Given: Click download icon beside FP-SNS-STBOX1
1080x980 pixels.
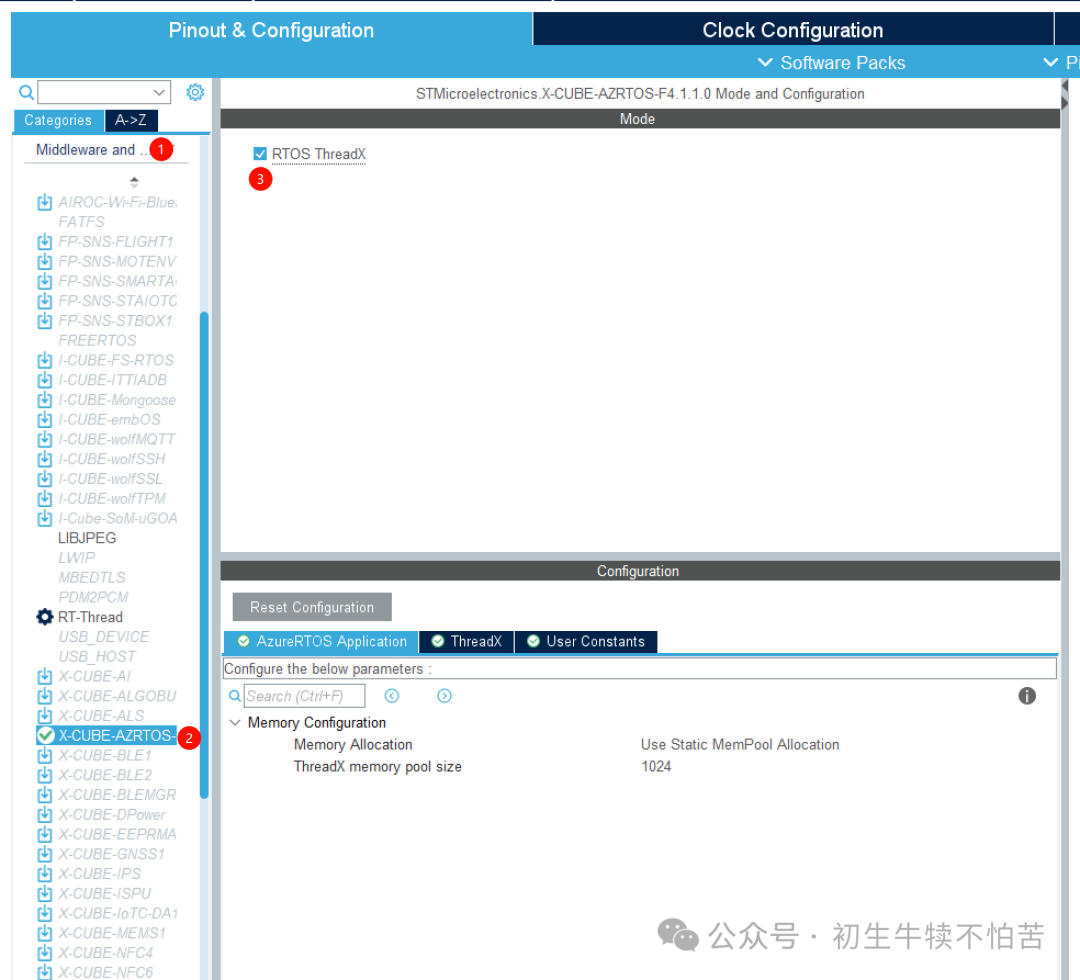Looking at the screenshot, I should tap(45, 321).
